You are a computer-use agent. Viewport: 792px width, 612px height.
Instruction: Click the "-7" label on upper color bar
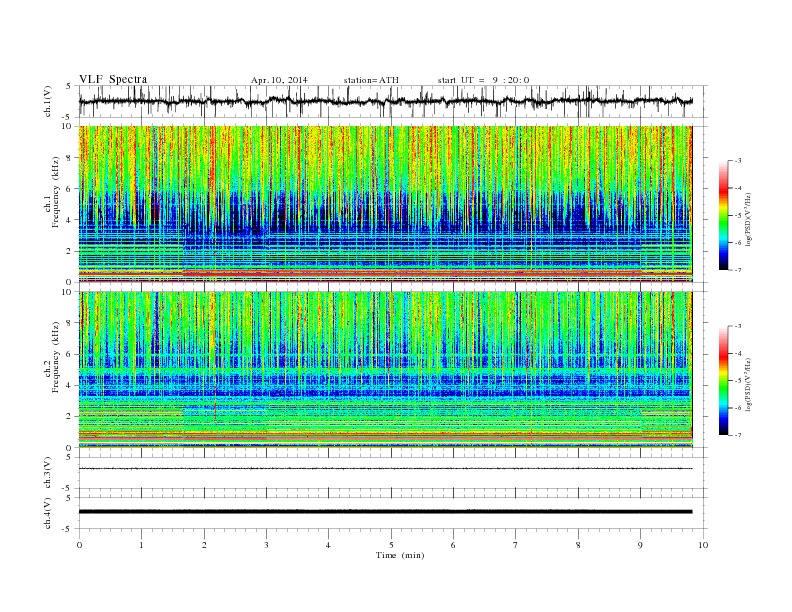click(x=738, y=270)
